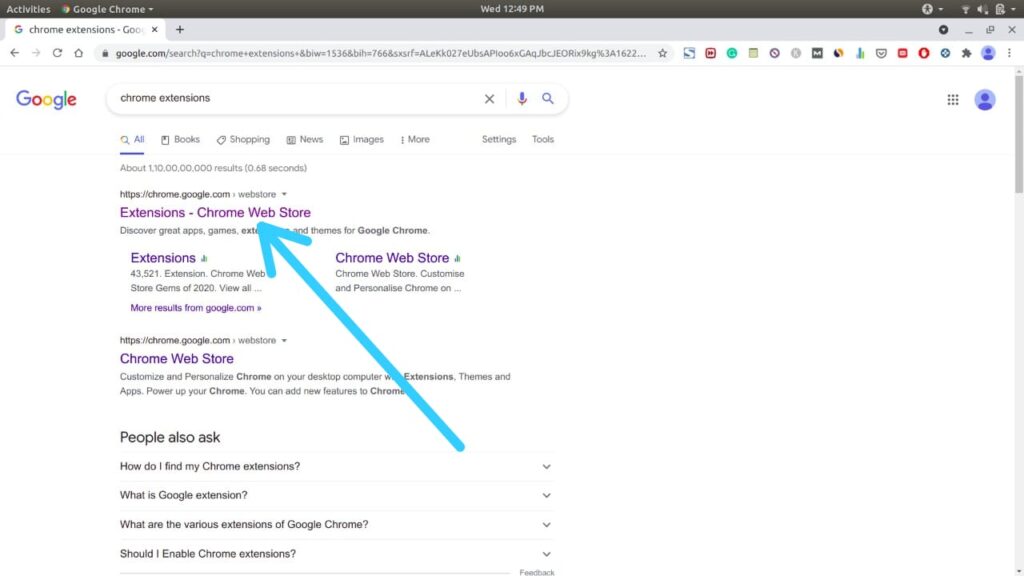Open the More search filters menu
The height and width of the screenshot is (576, 1024).
pos(415,140)
